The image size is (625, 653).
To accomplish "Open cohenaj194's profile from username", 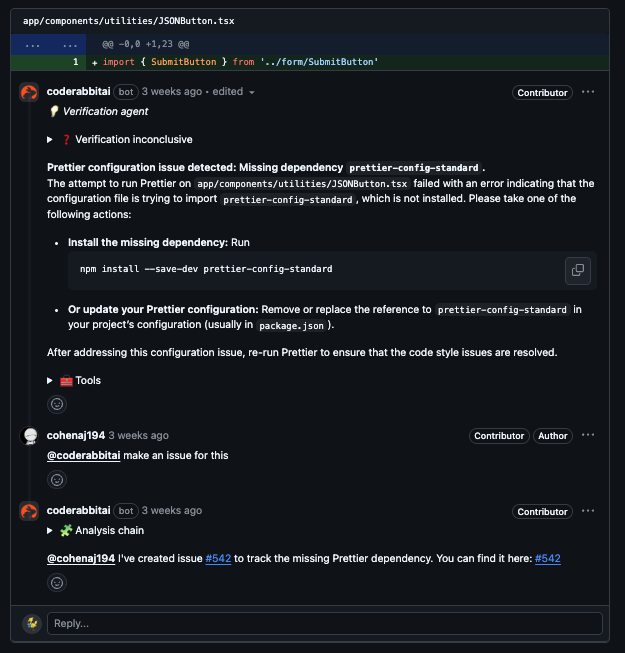I will tap(75, 435).
